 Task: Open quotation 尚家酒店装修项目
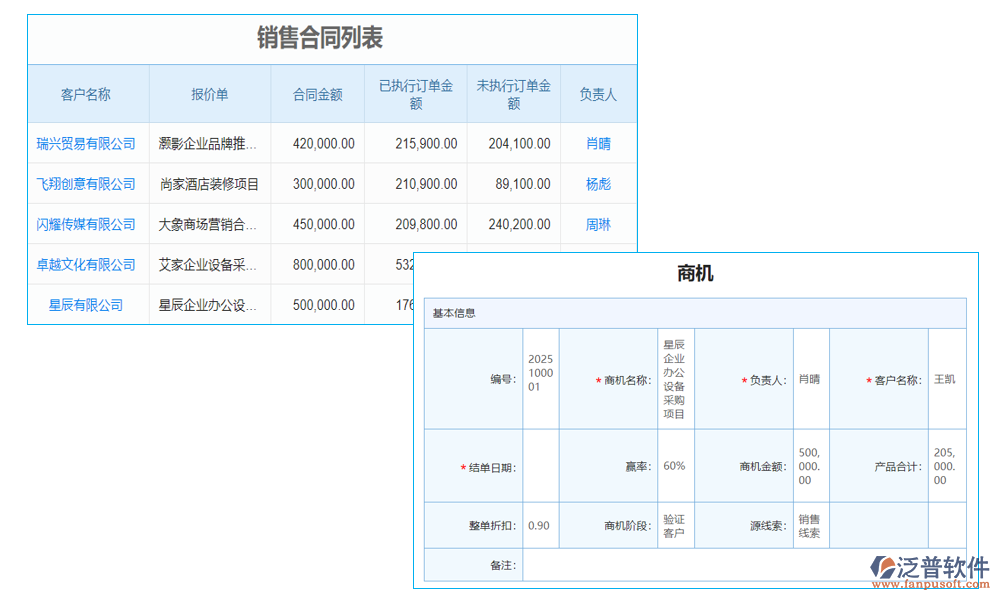208,184
